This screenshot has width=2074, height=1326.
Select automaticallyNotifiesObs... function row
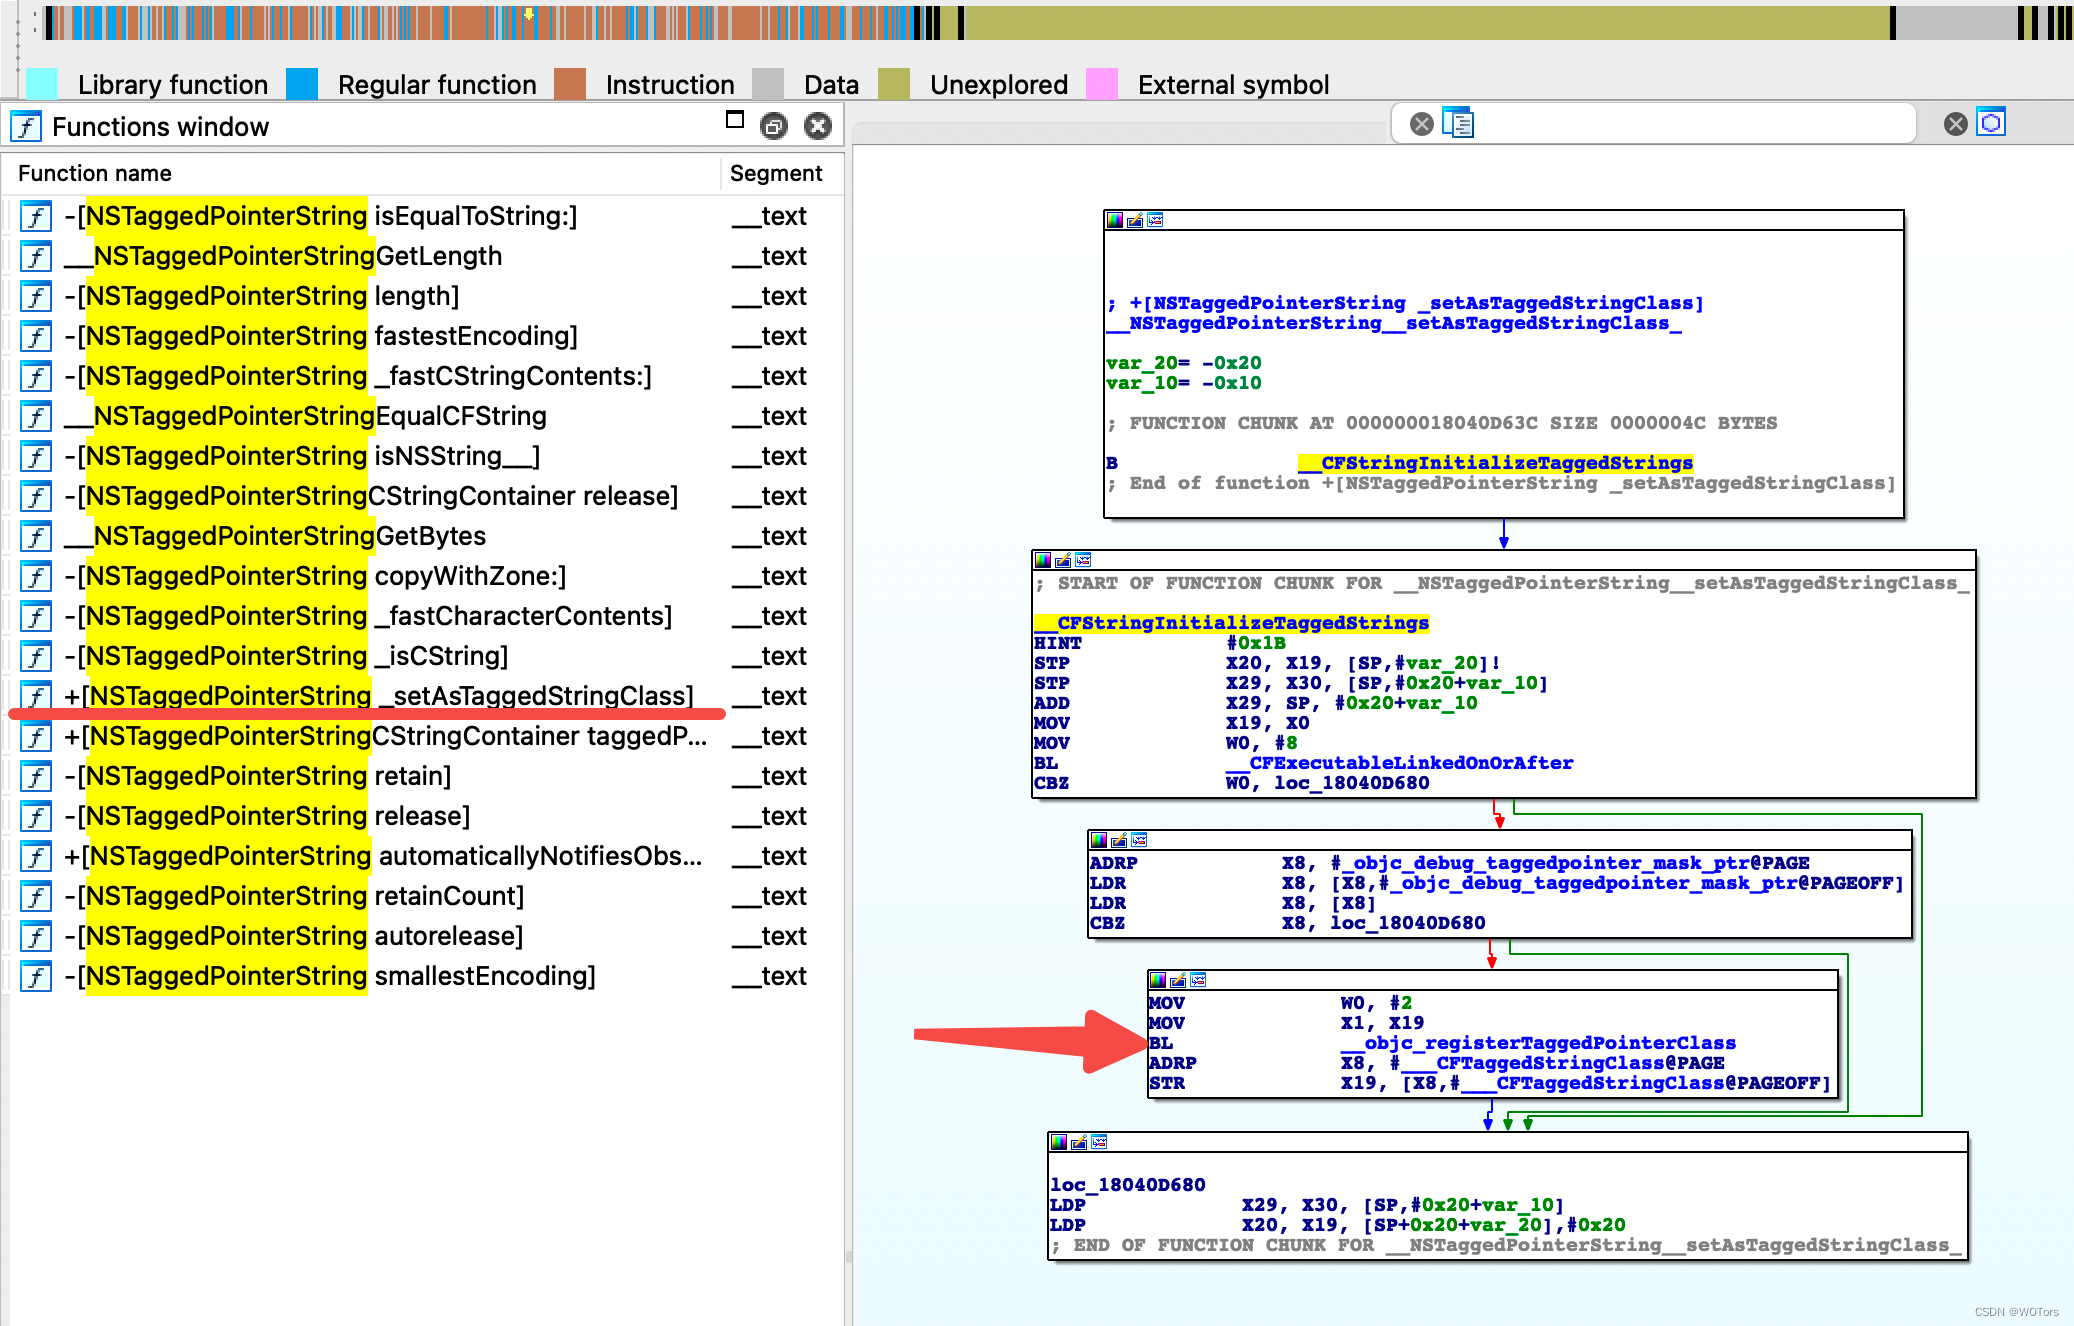pyautogui.click(x=424, y=856)
